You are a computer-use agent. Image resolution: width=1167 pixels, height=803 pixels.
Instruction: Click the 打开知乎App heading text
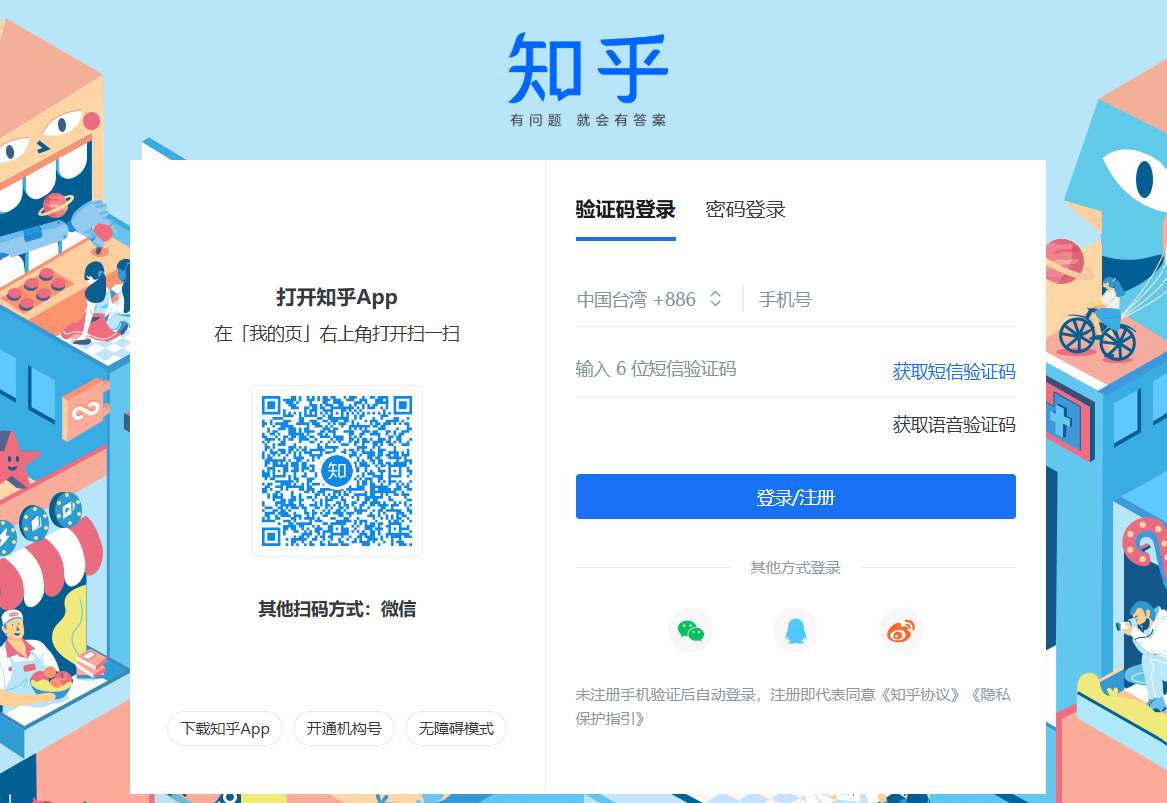pos(337,298)
